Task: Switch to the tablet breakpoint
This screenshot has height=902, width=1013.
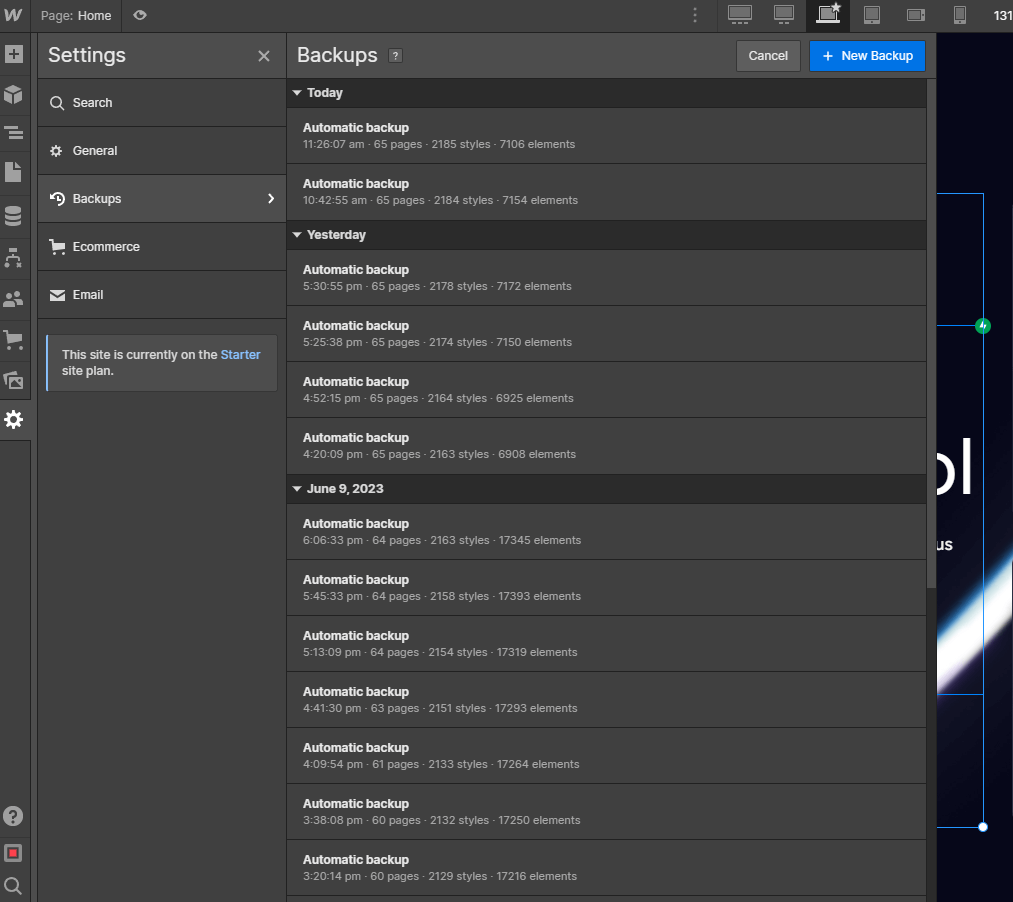Action: pos(872,16)
